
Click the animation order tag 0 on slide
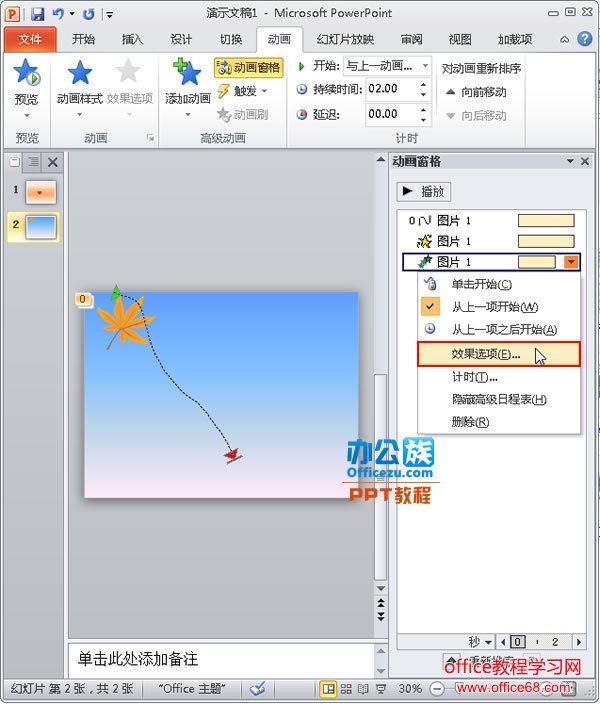click(x=83, y=299)
